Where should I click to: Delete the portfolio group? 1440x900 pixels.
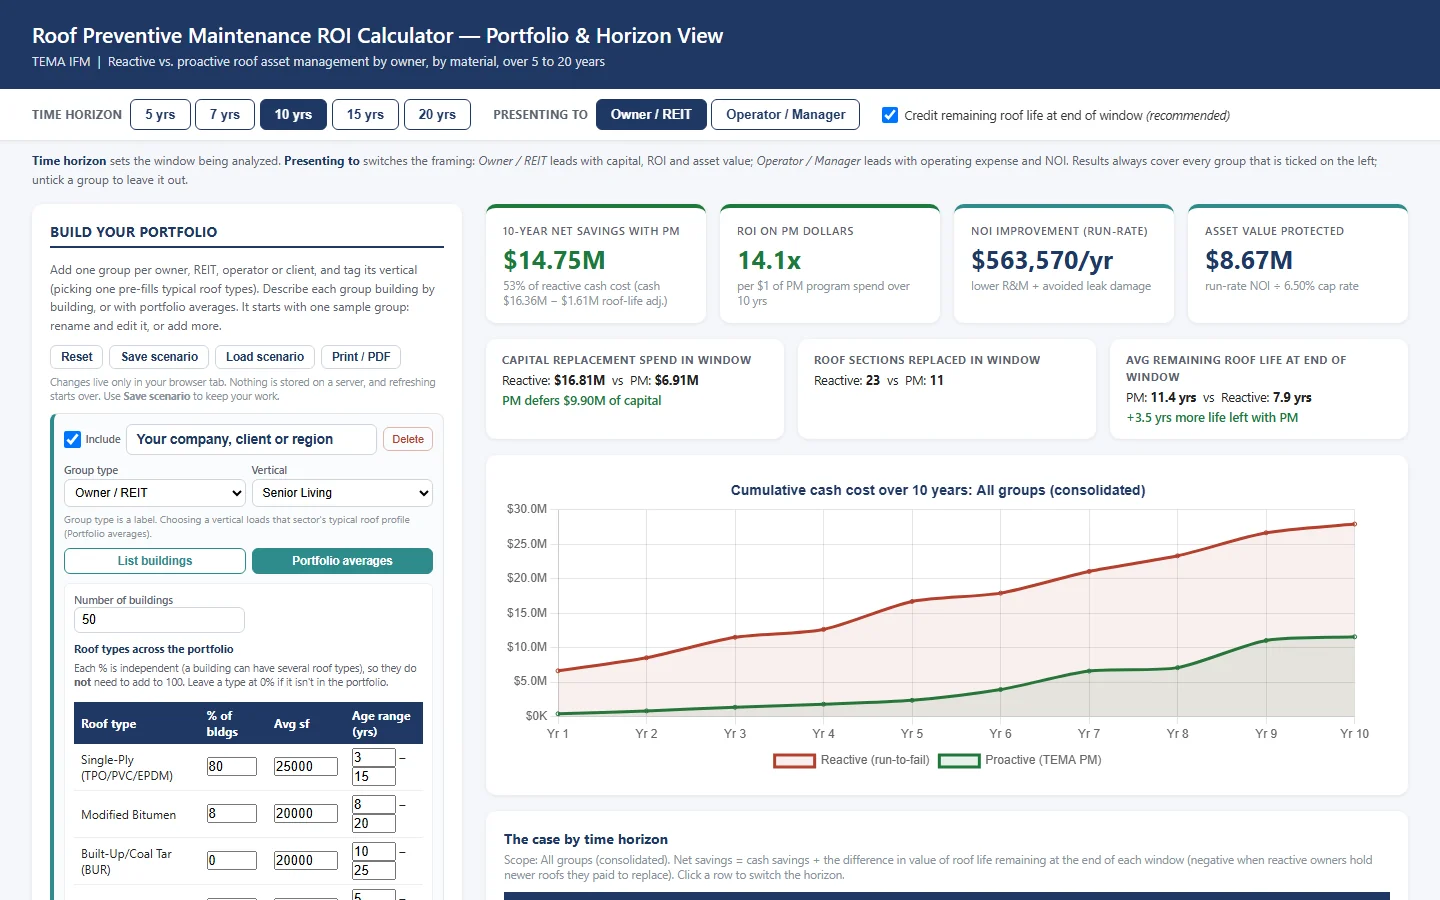click(x=408, y=439)
